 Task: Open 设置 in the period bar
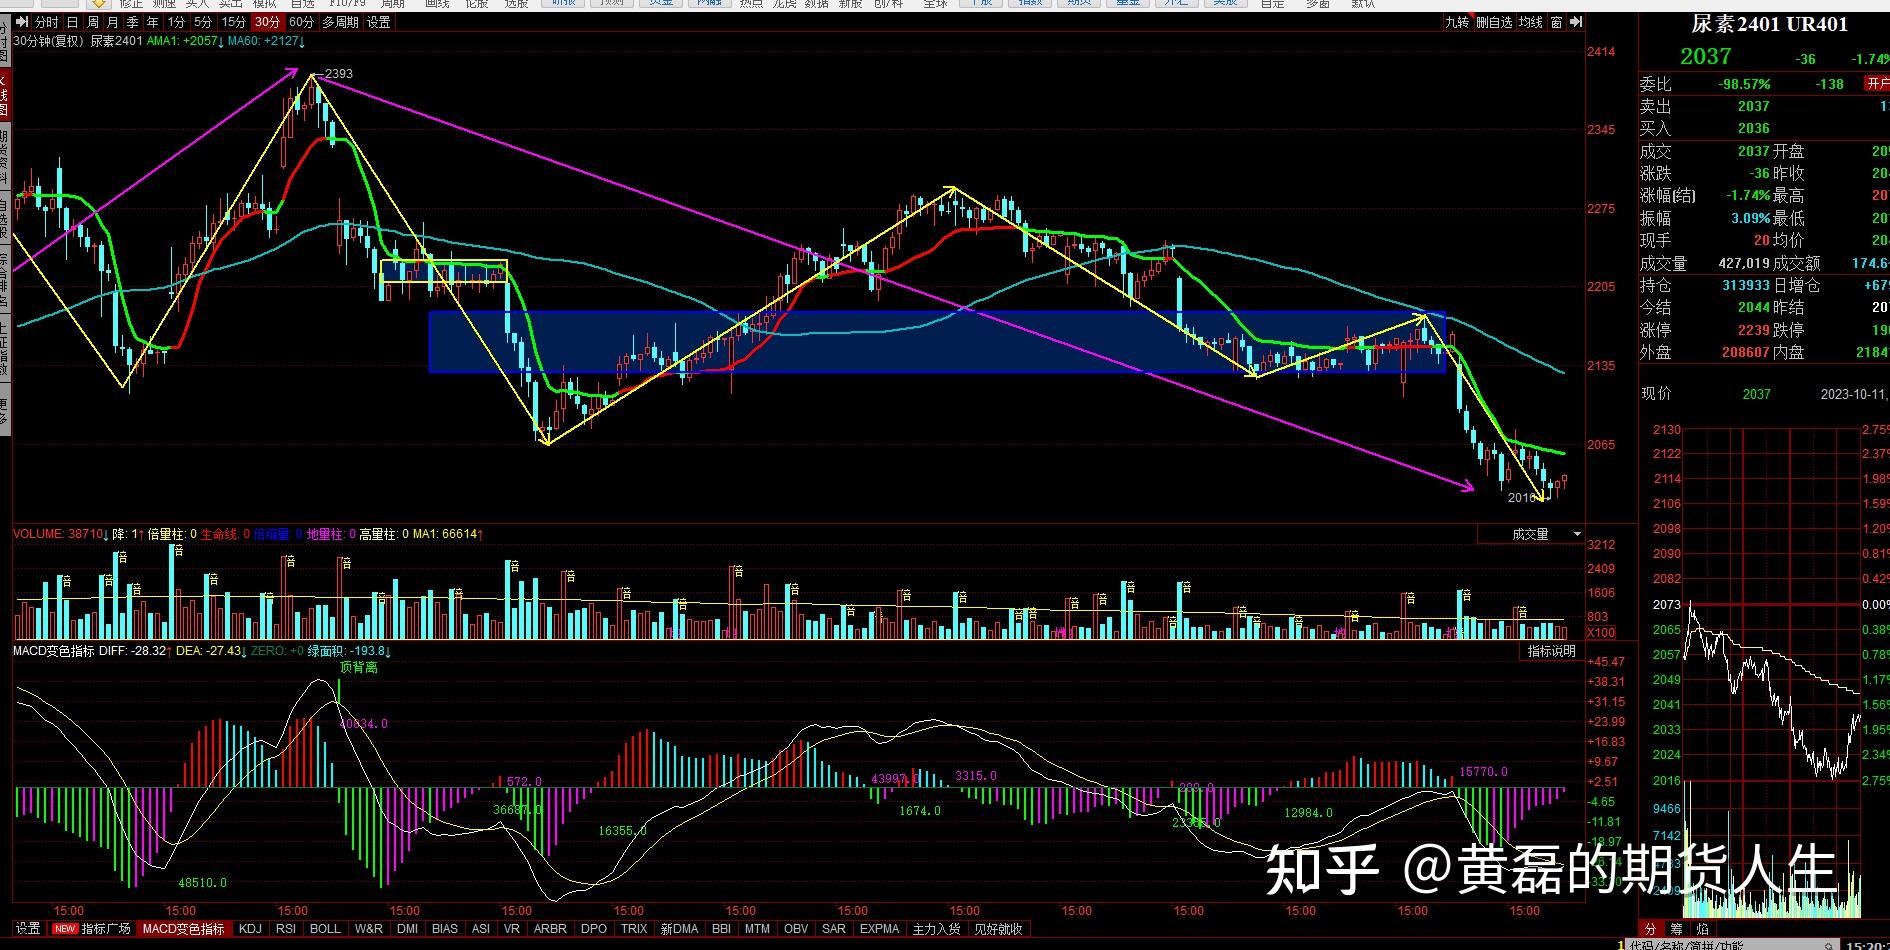pyautogui.click(x=379, y=22)
